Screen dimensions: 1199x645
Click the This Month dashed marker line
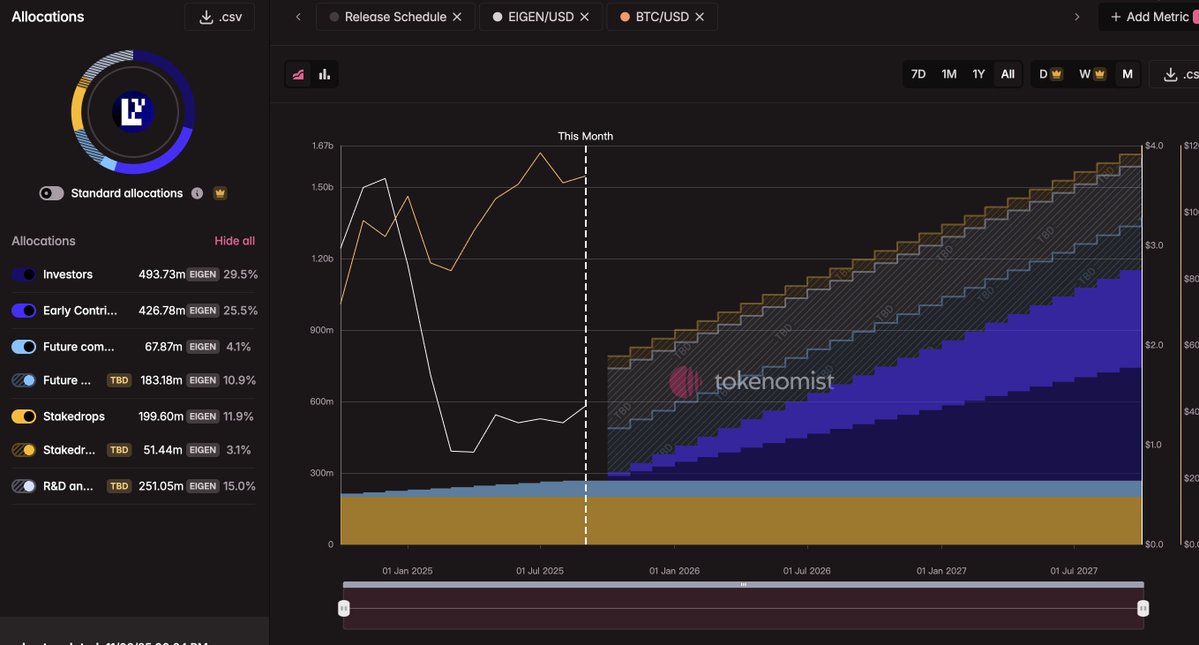click(x=586, y=344)
